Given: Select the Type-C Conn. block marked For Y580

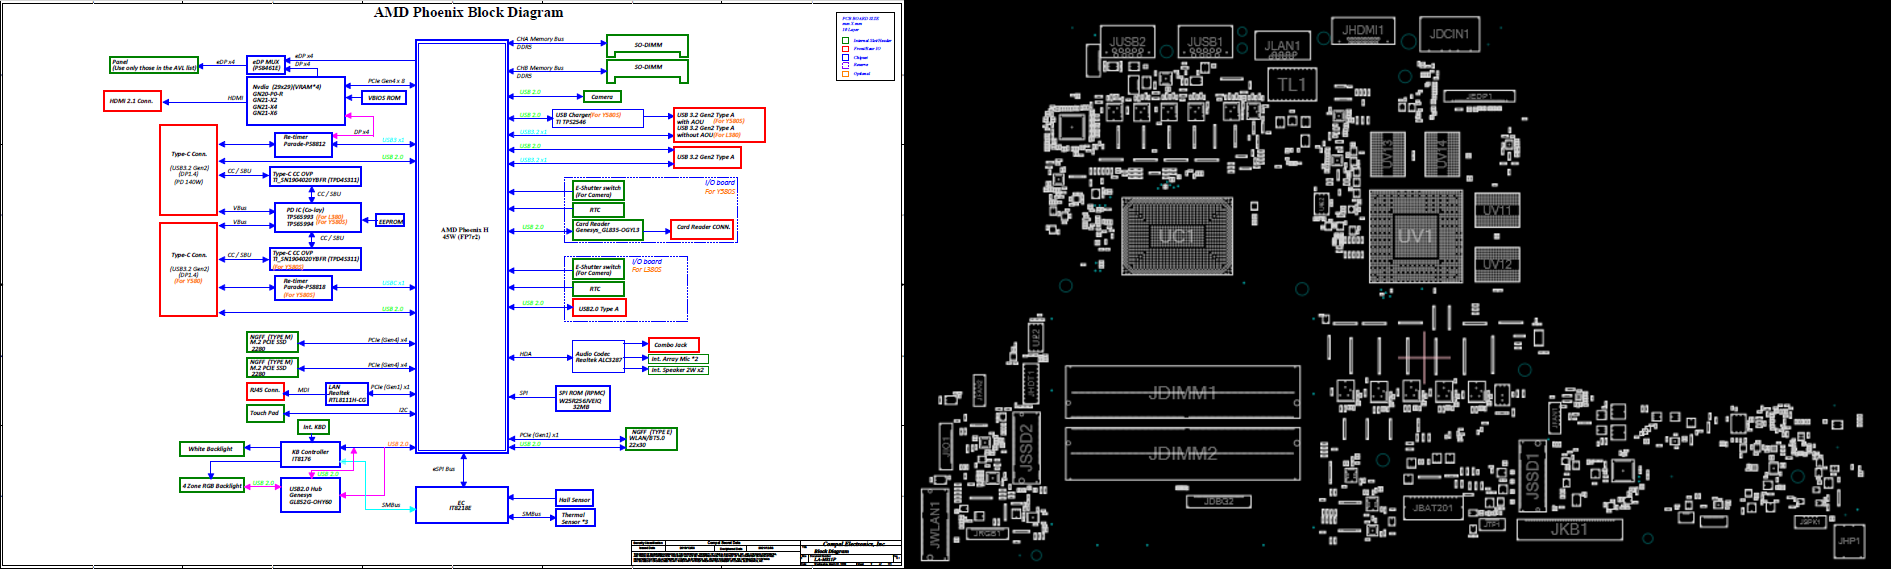Looking at the screenshot, I should coord(189,270).
